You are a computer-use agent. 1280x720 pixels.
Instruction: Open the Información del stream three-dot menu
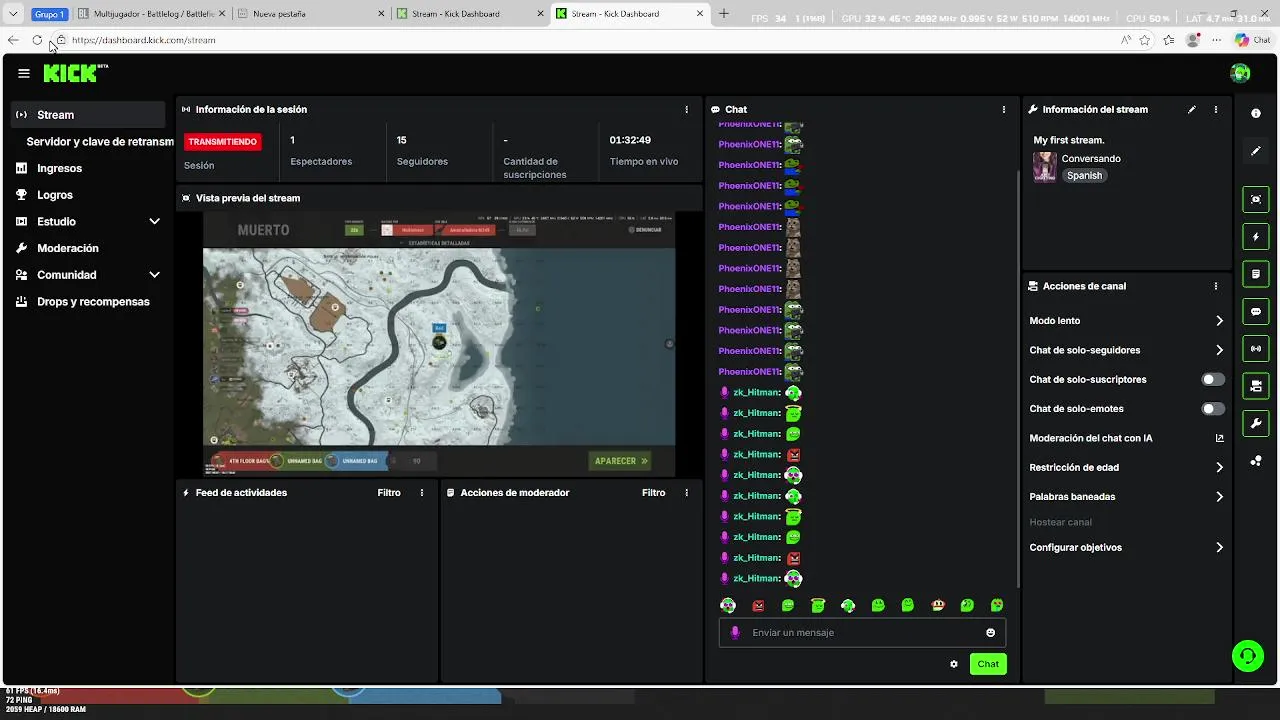pos(1216,110)
